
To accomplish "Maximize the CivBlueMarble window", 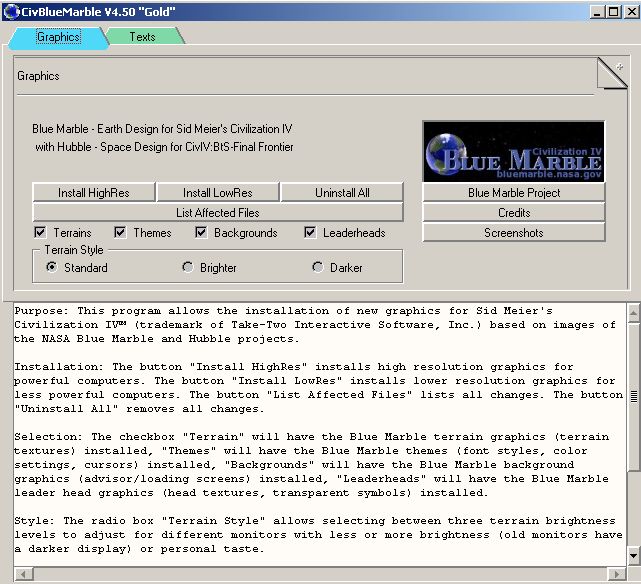I will click(x=613, y=12).
